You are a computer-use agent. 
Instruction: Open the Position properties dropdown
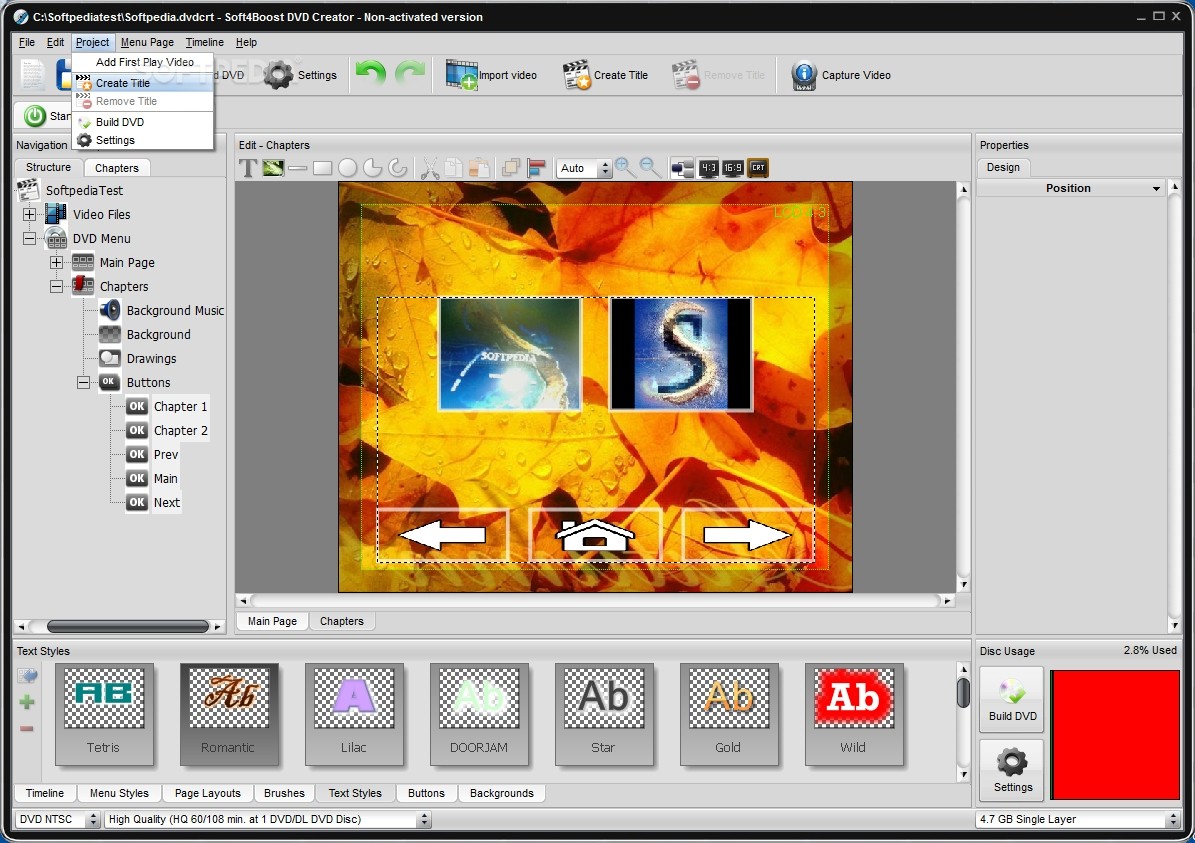[1155, 188]
